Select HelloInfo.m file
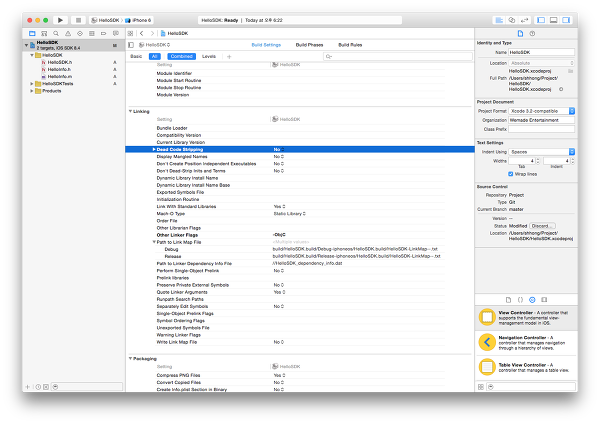This screenshot has width=600, height=424. click(x=59, y=77)
